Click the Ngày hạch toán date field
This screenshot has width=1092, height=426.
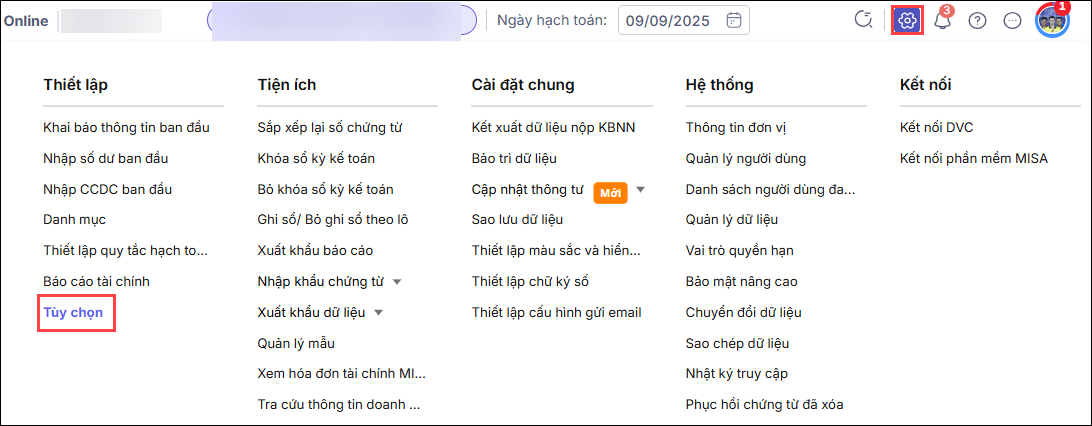point(684,20)
